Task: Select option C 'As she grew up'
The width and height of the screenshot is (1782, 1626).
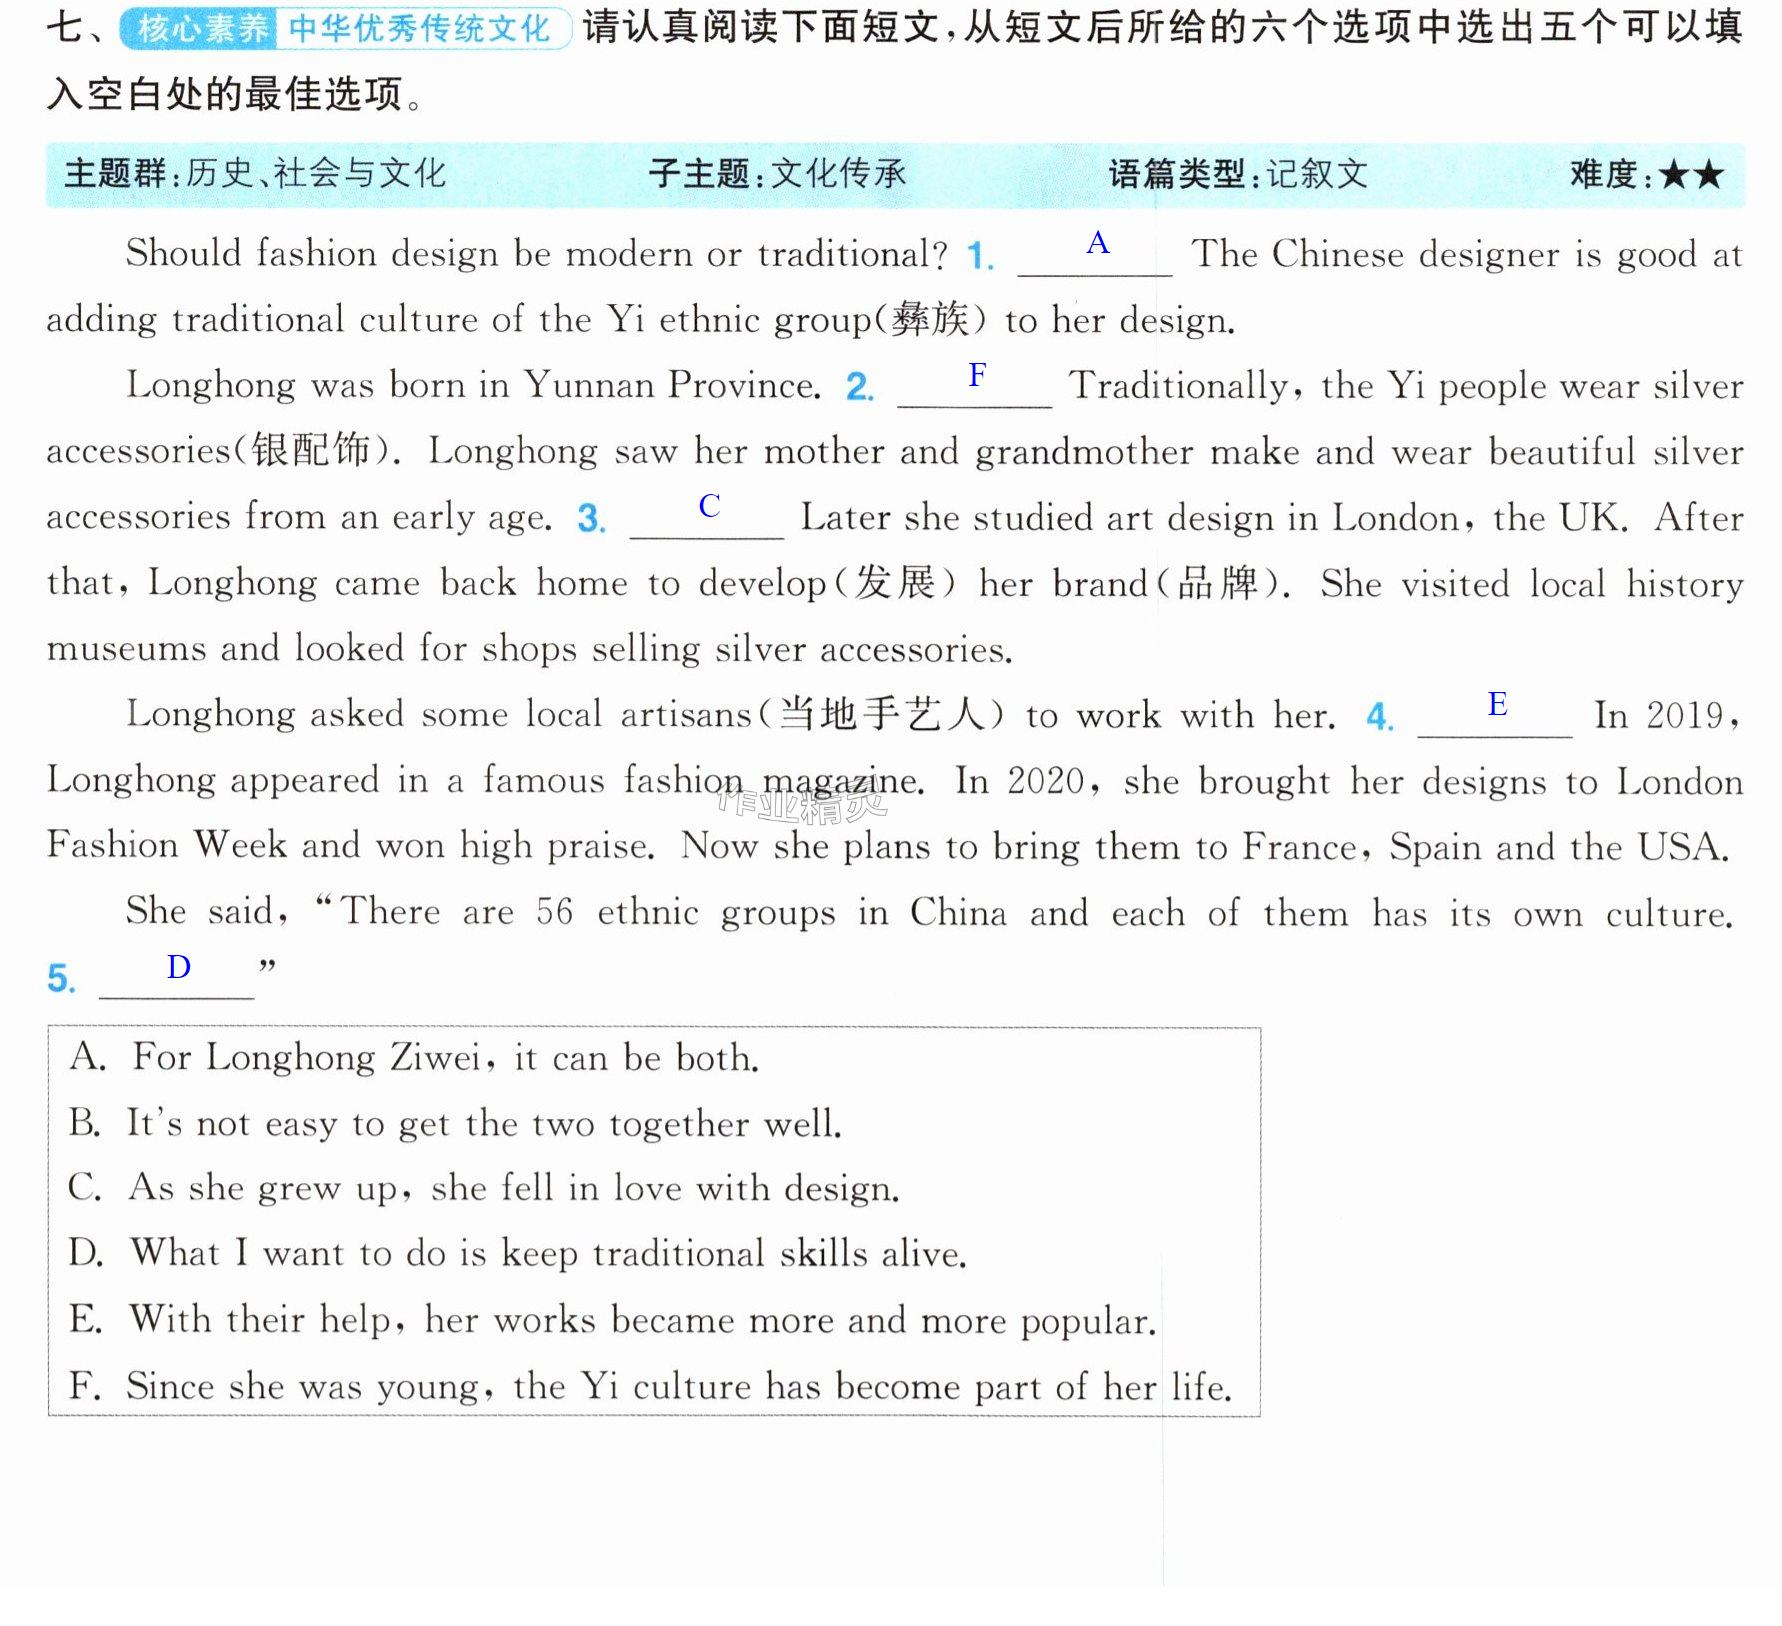Action: (484, 1189)
